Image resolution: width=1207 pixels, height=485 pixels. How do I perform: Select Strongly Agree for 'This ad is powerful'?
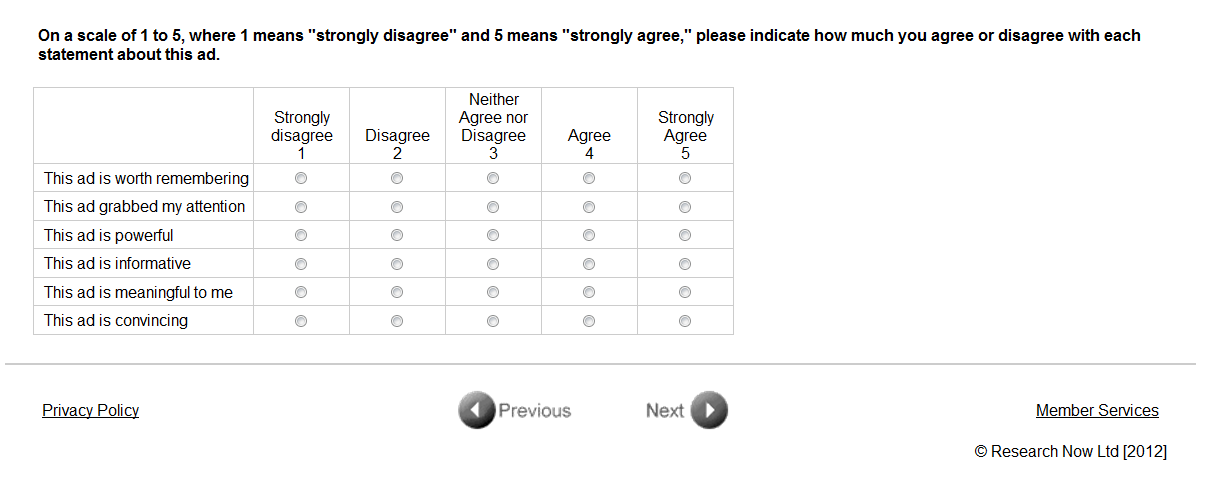685,235
